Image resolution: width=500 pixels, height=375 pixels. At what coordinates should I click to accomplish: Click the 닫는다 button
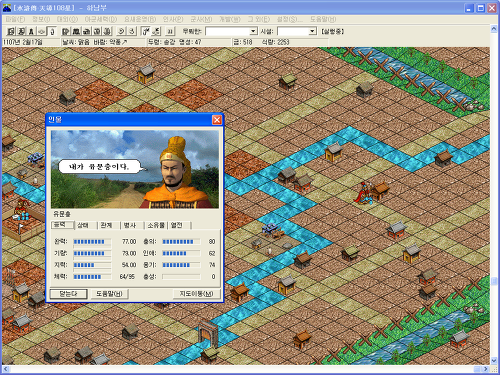coord(69,294)
